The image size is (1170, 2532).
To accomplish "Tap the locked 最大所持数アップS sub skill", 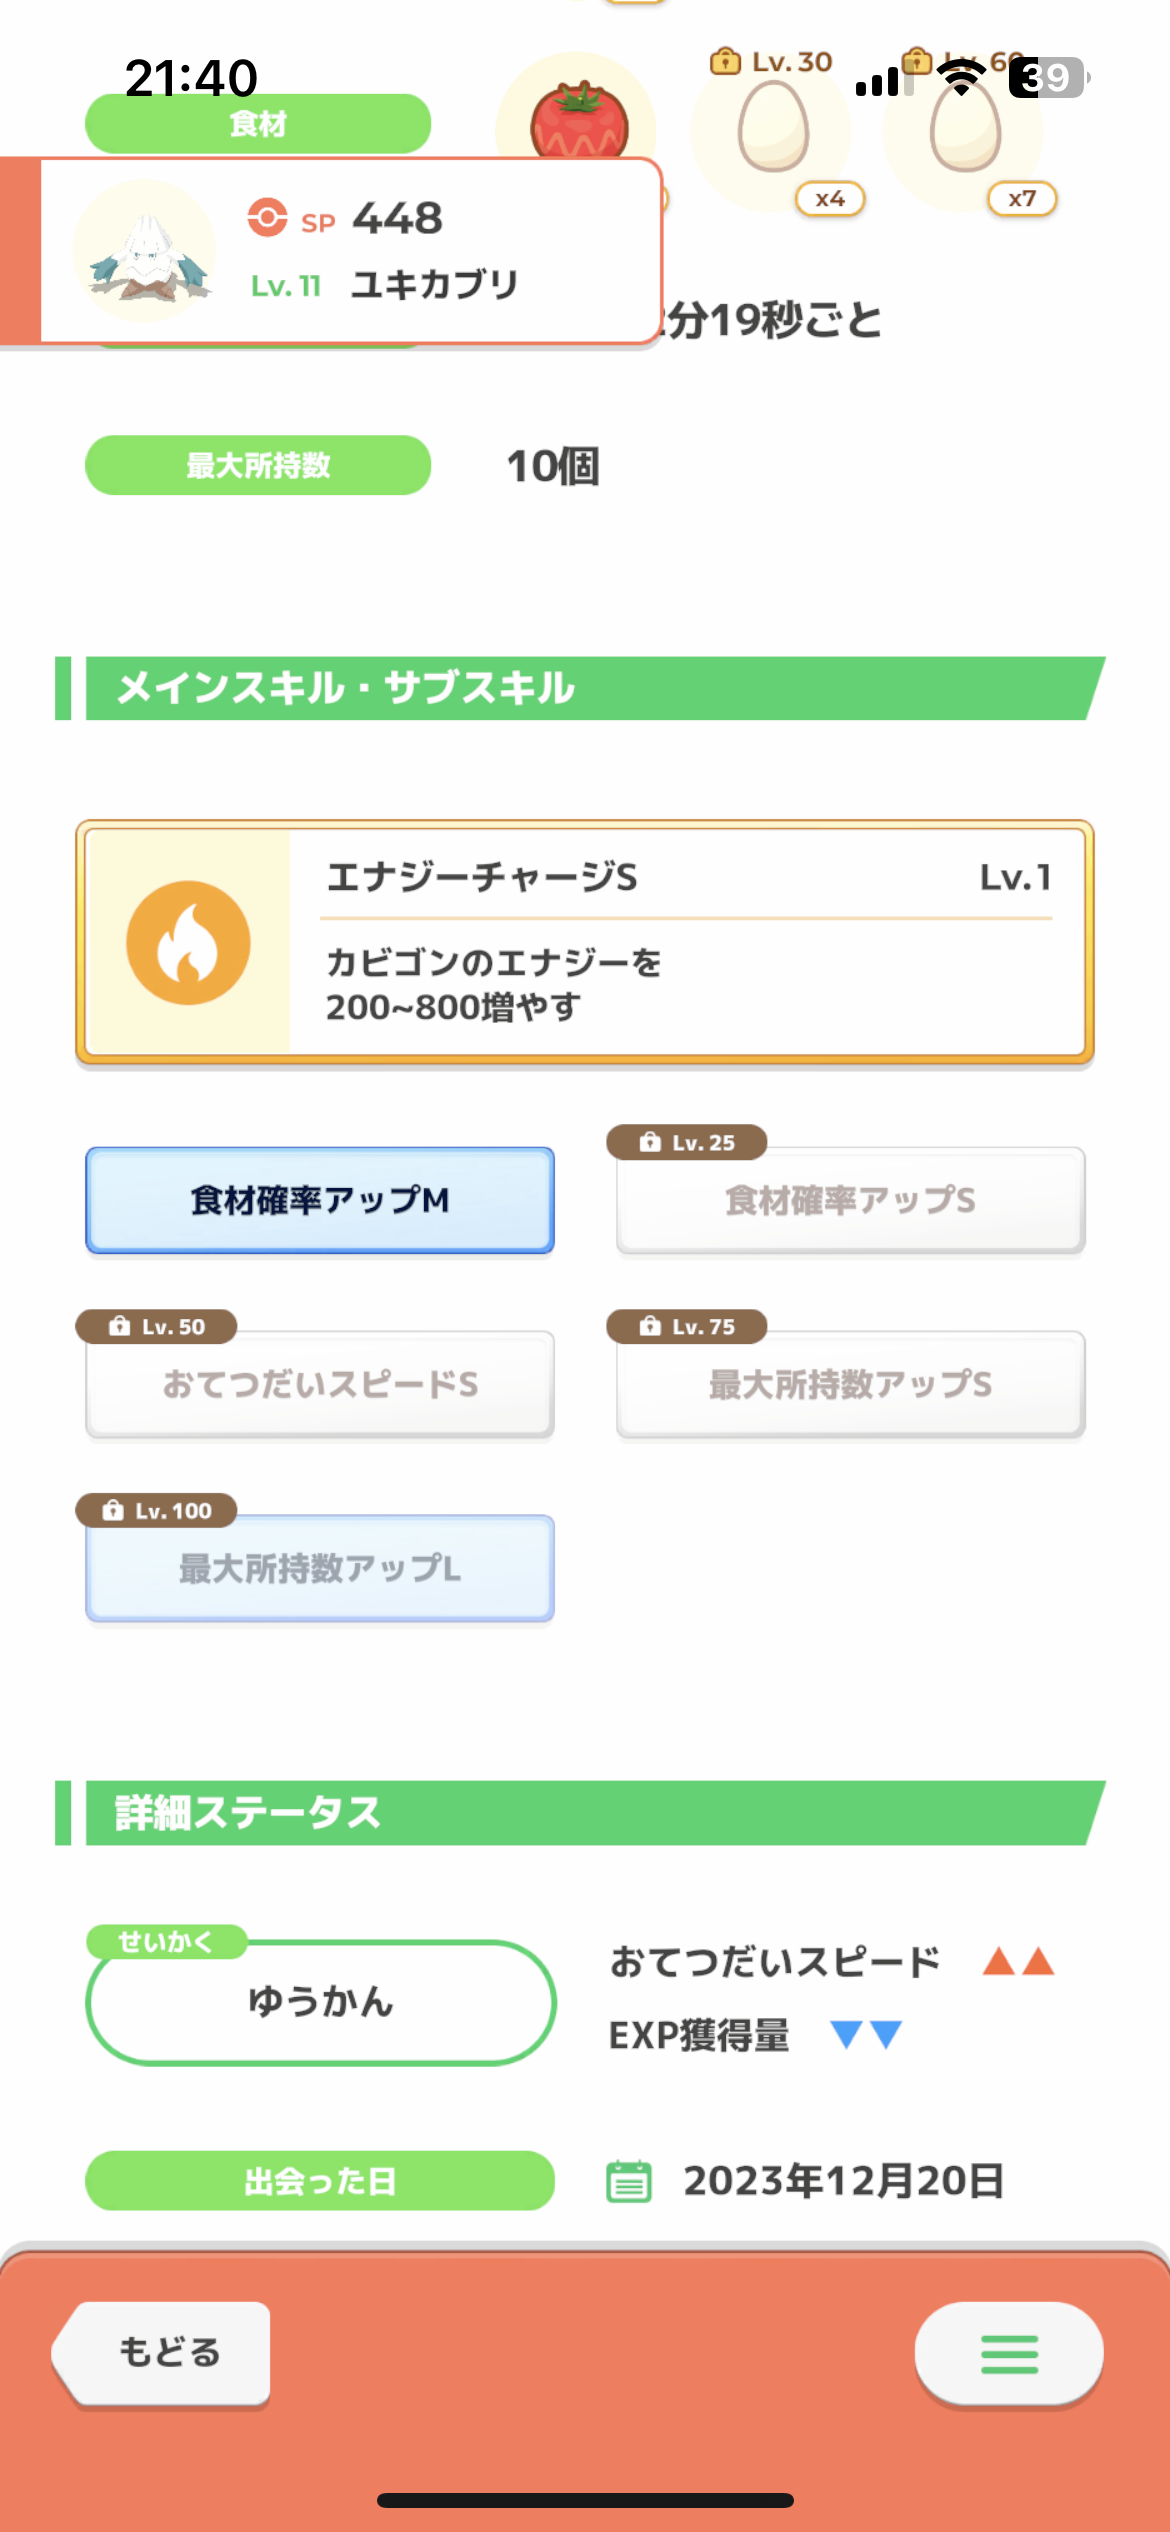I will point(851,1384).
